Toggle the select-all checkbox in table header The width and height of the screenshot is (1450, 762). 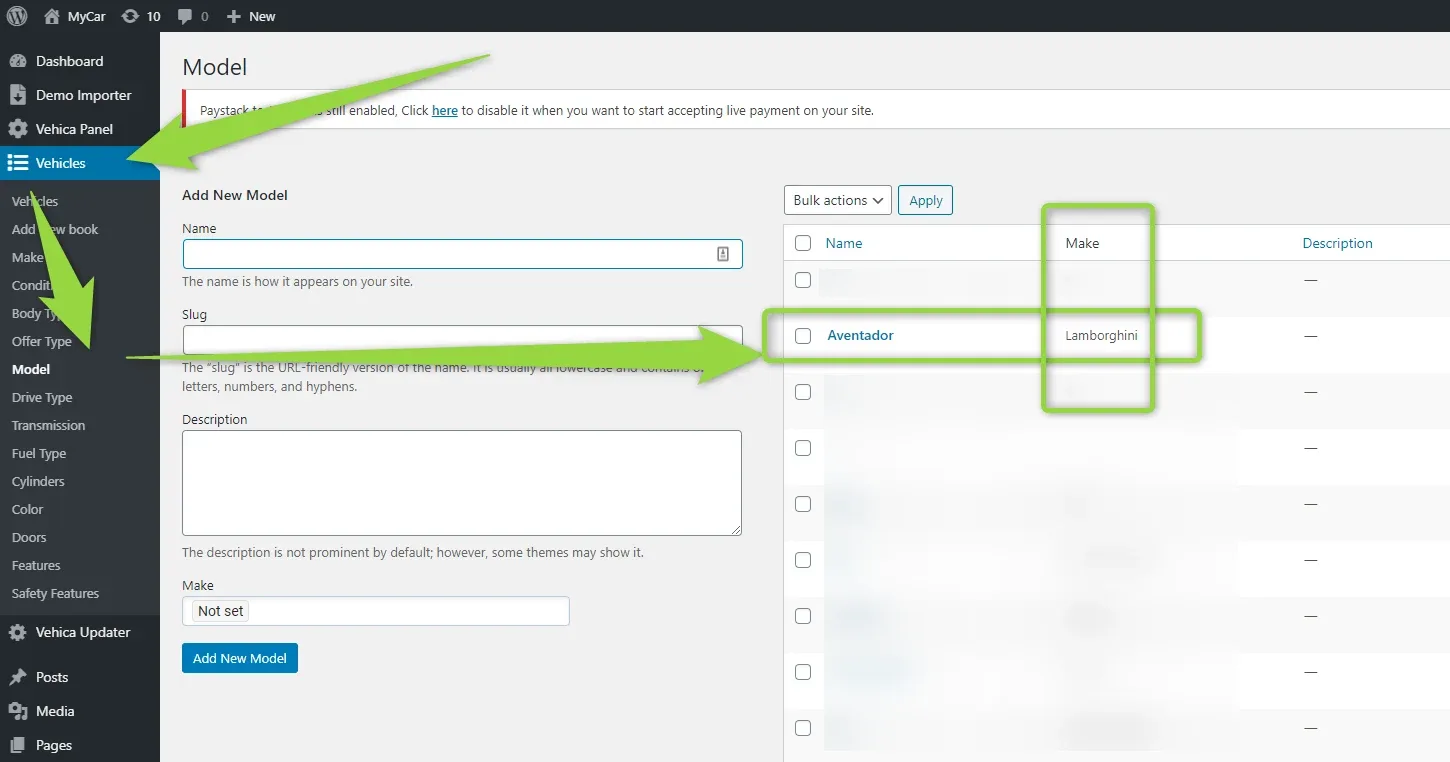pyautogui.click(x=803, y=243)
